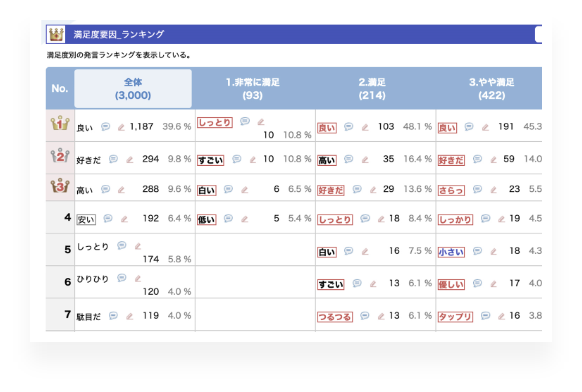
Task: Open comment bubble beside 小さい in やや満足 column
Action: [477, 251]
